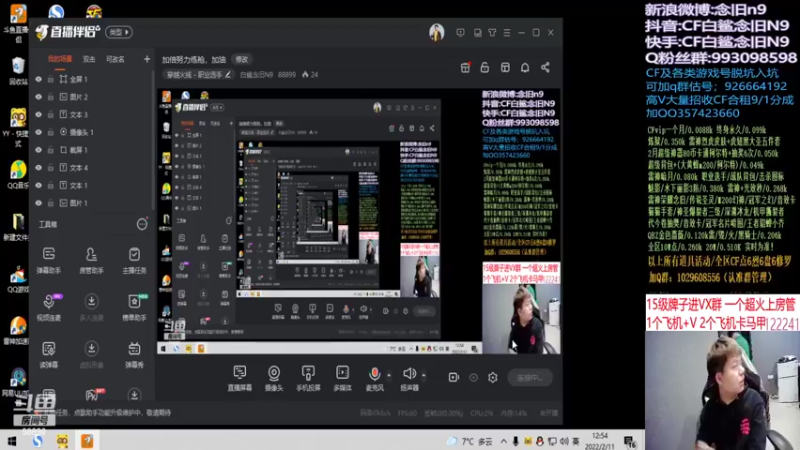The image size is (800, 450).
Task: Toggle visibility of 摄像头 1 layer
Action: point(38,132)
